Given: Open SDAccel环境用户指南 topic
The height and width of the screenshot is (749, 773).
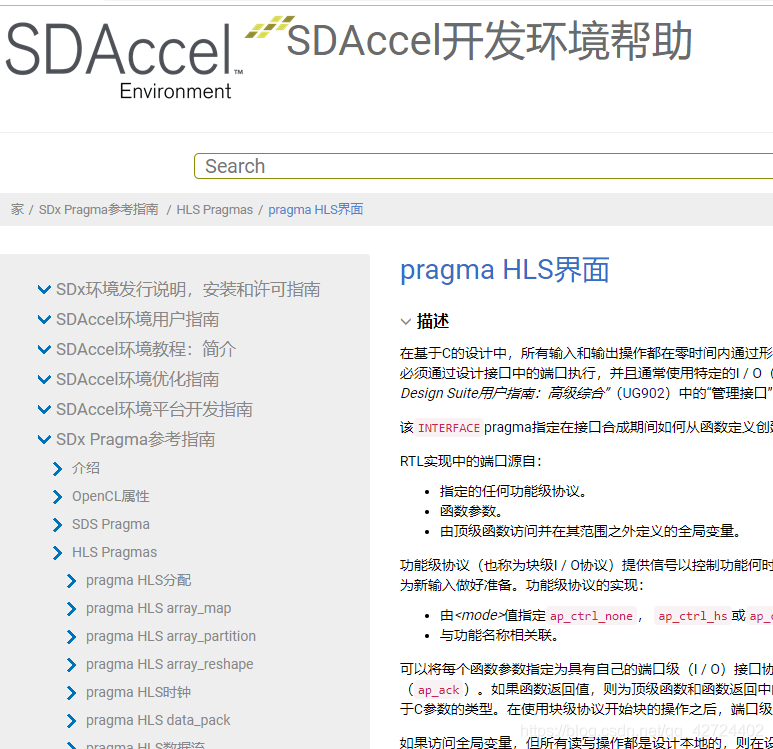Looking at the screenshot, I should pos(138,320).
